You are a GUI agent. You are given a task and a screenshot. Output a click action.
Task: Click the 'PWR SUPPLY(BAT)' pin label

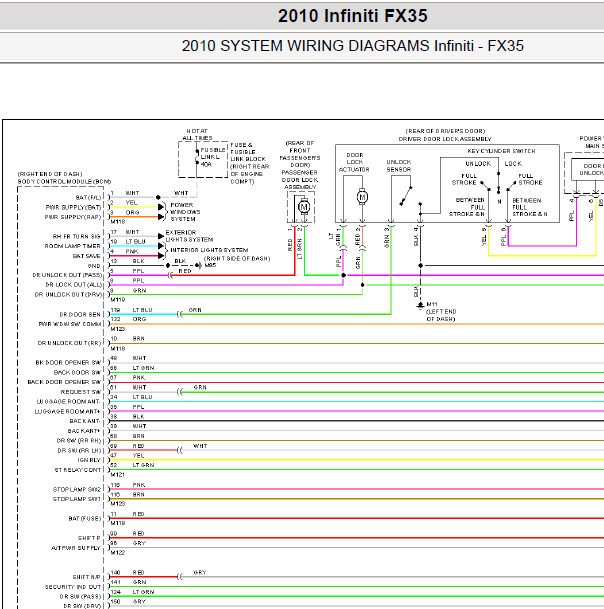(x=73, y=207)
